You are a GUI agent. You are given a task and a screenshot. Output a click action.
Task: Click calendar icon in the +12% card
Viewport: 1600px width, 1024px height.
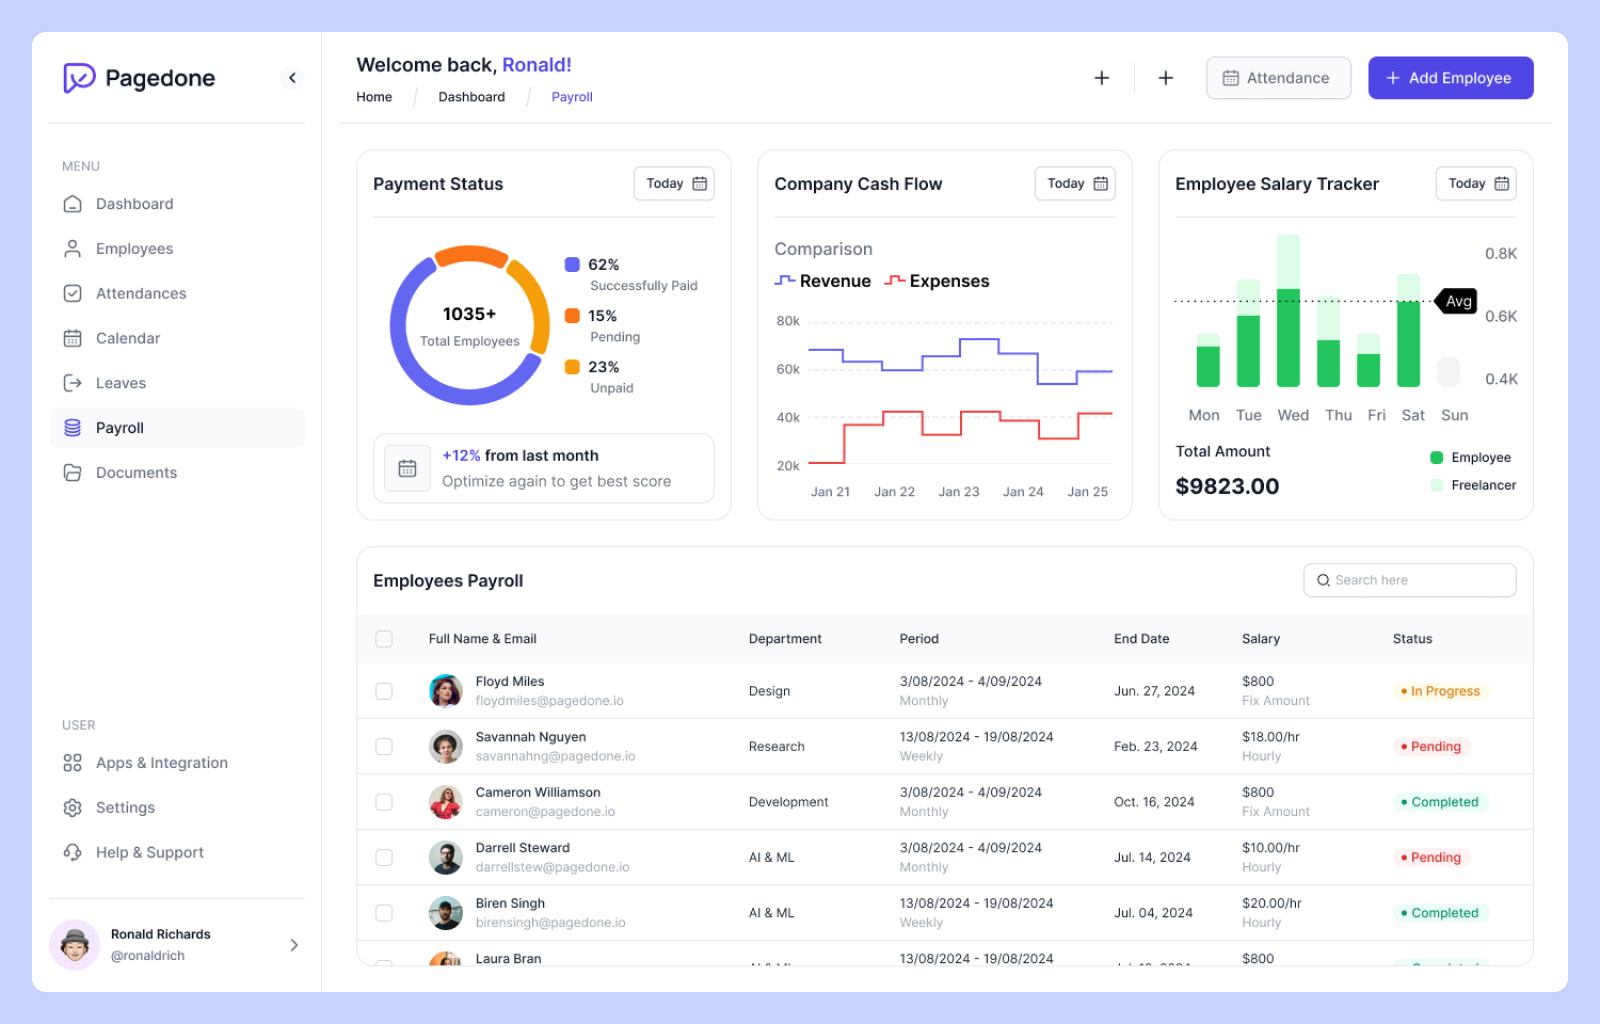click(407, 468)
